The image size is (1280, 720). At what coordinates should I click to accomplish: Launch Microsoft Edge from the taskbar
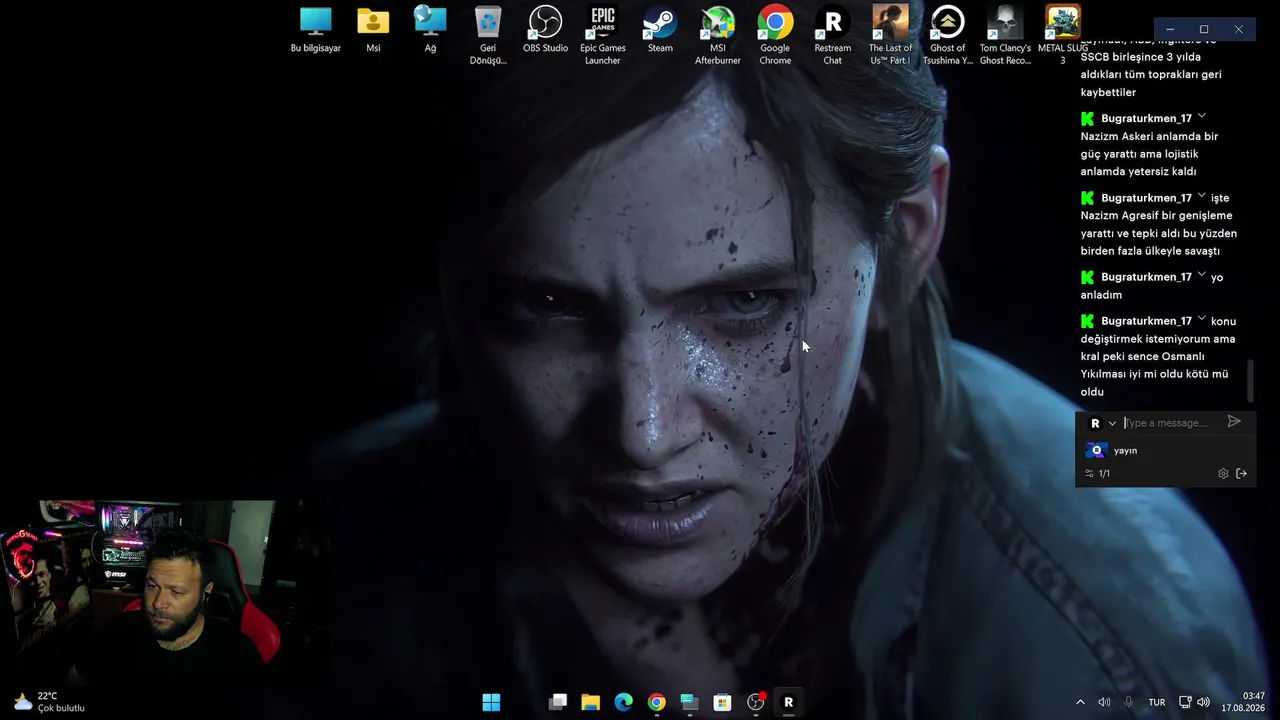[623, 702]
